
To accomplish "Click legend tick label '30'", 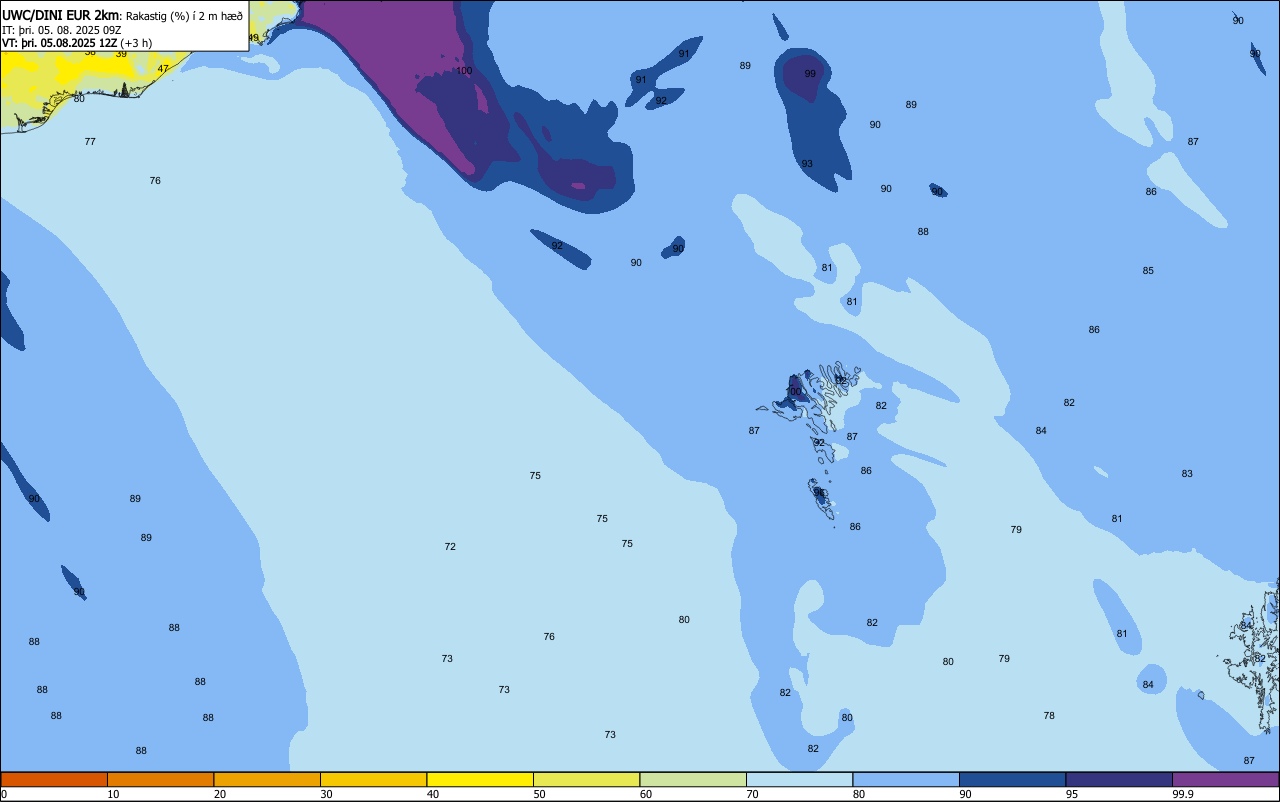I will 326,794.
